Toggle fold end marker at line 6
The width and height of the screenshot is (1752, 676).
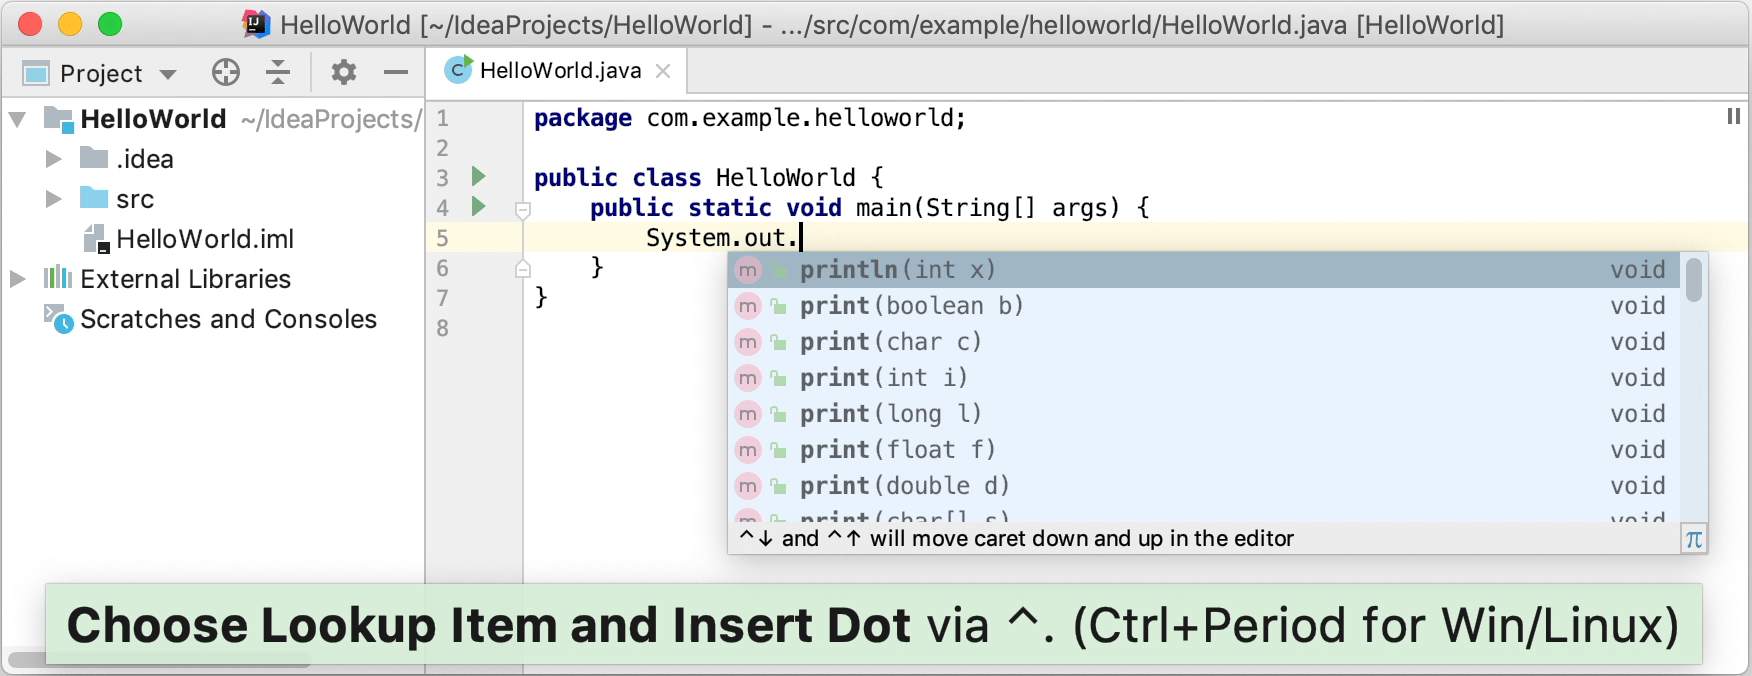point(522,268)
